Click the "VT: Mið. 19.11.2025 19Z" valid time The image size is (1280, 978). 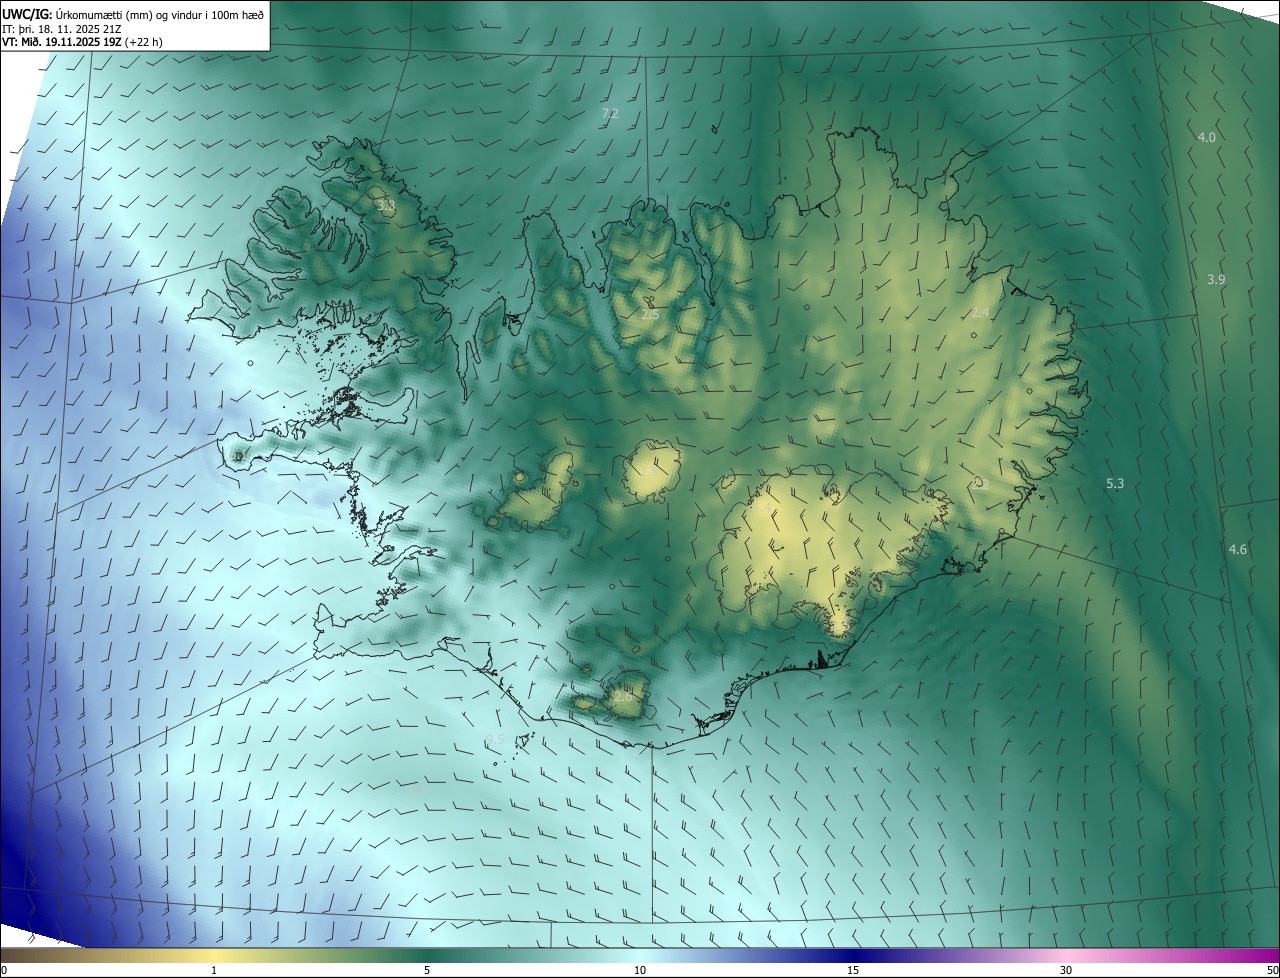(64, 42)
